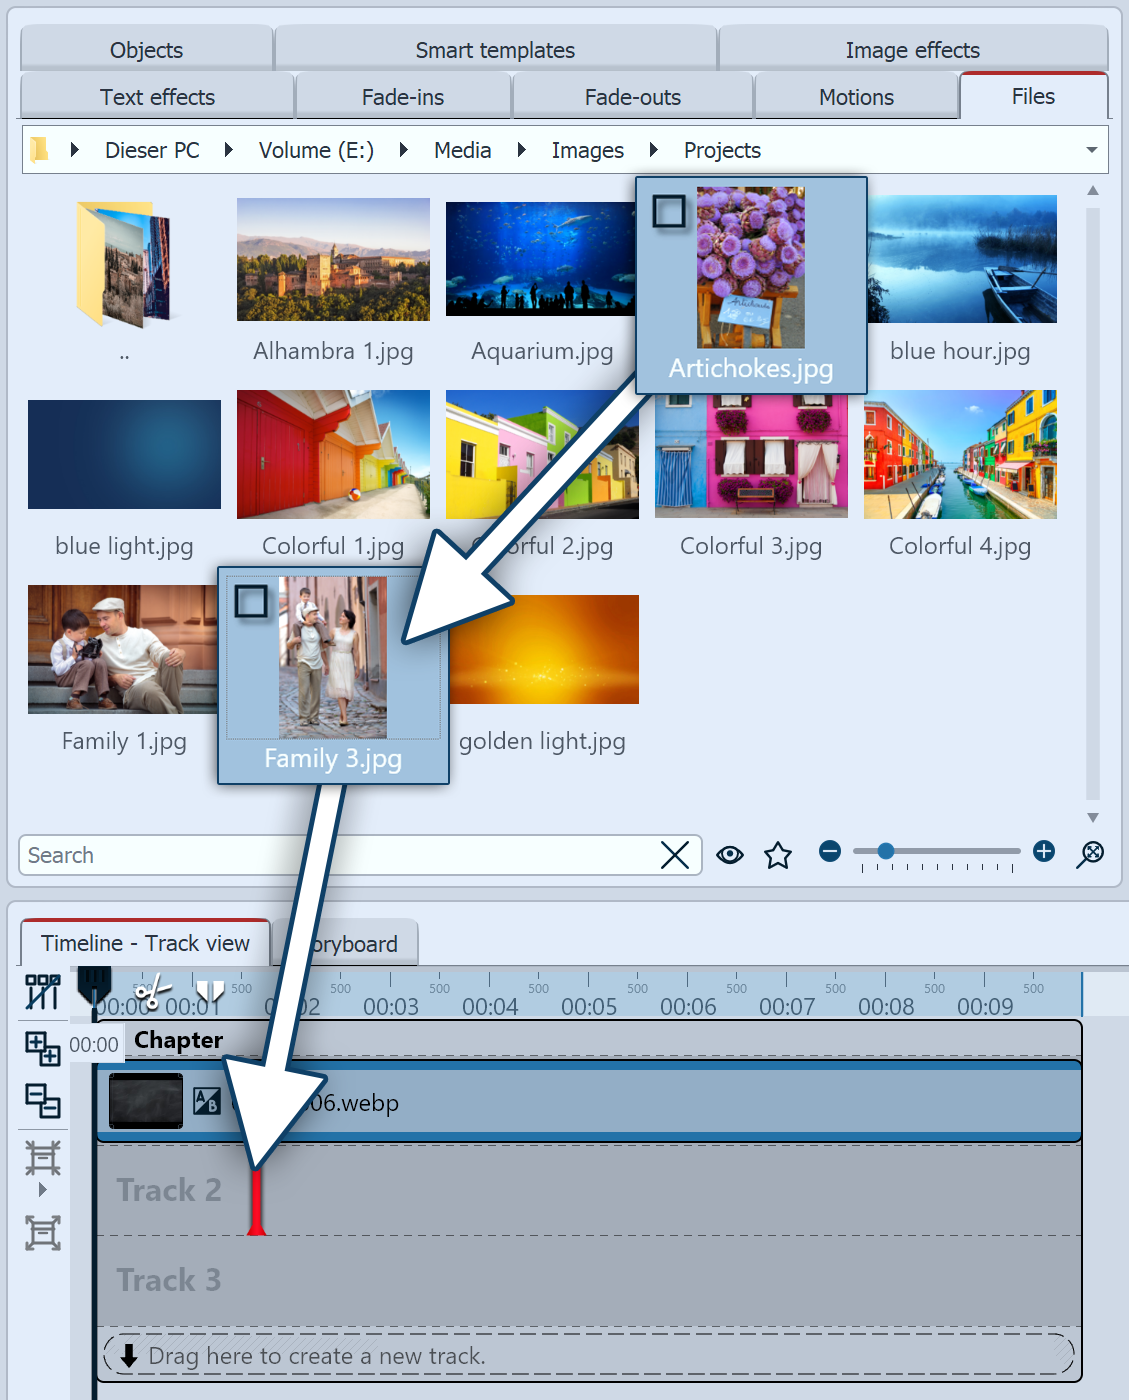Tick the checkbox on the Artichokes.jpg thumbnail
Image resolution: width=1129 pixels, height=1400 pixels.
[668, 211]
